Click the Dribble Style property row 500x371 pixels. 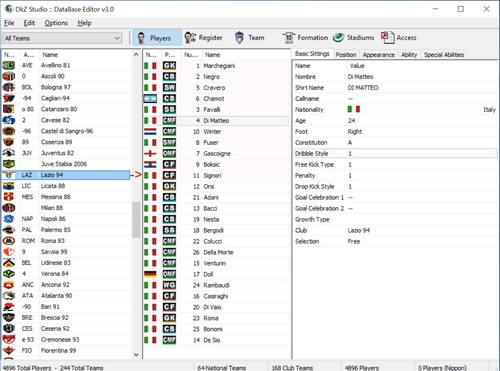coord(395,154)
